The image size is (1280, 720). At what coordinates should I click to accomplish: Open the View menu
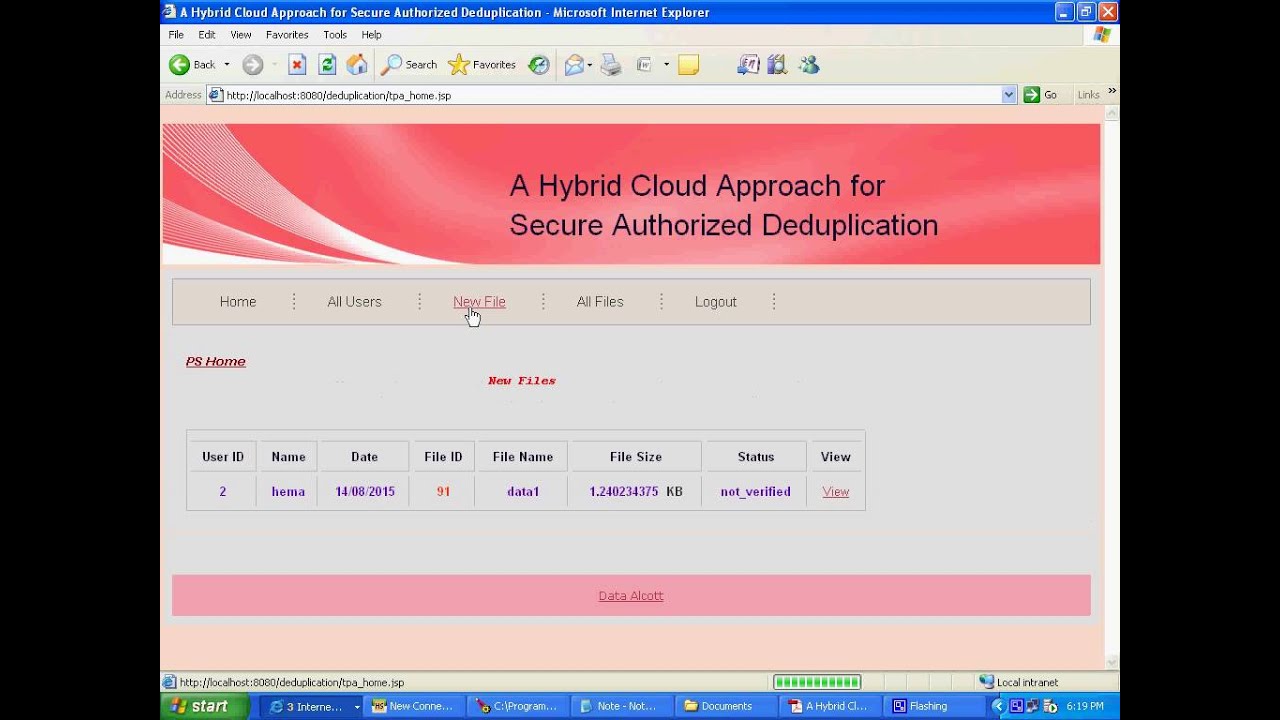point(241,34)
